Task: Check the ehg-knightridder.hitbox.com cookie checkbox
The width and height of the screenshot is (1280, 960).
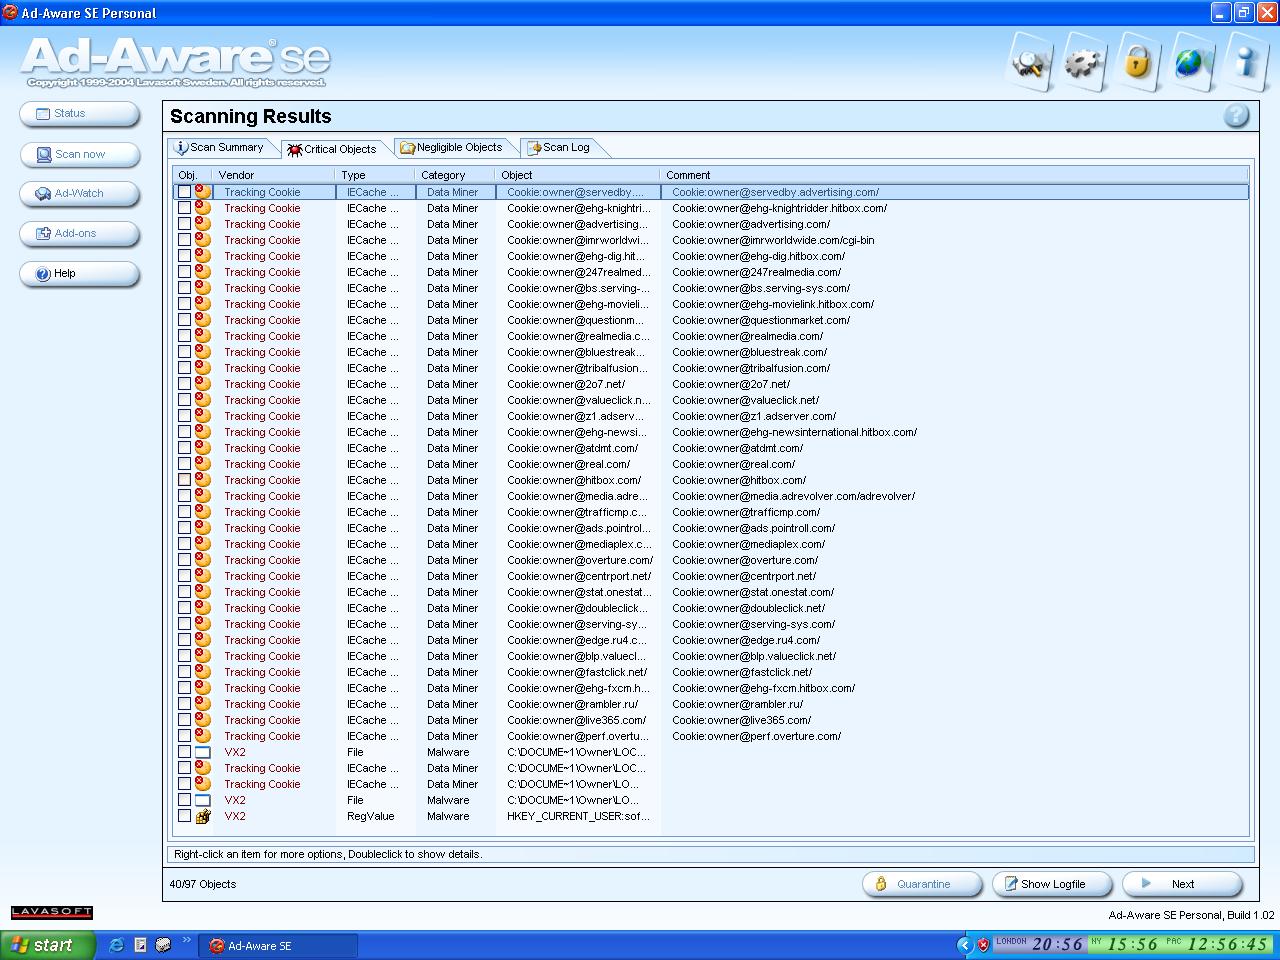Action: [x=184, y=208]
